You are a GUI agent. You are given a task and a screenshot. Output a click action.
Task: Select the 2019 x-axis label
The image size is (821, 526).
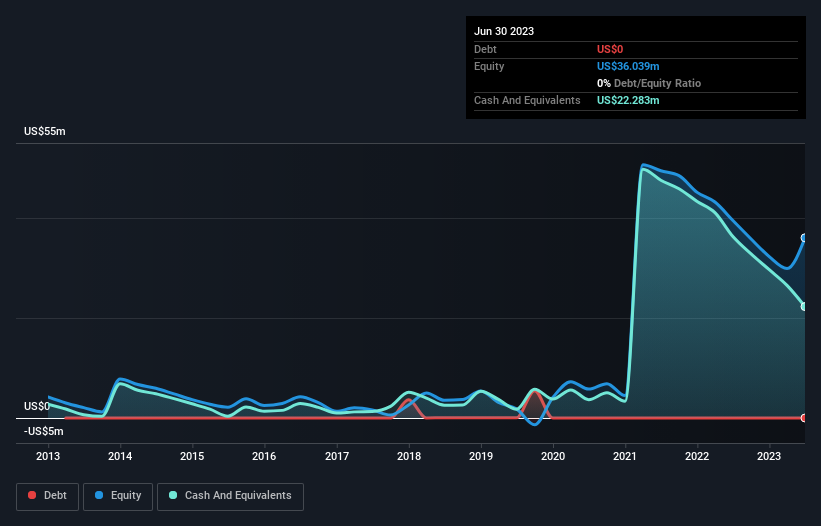(x=481, y=456)
